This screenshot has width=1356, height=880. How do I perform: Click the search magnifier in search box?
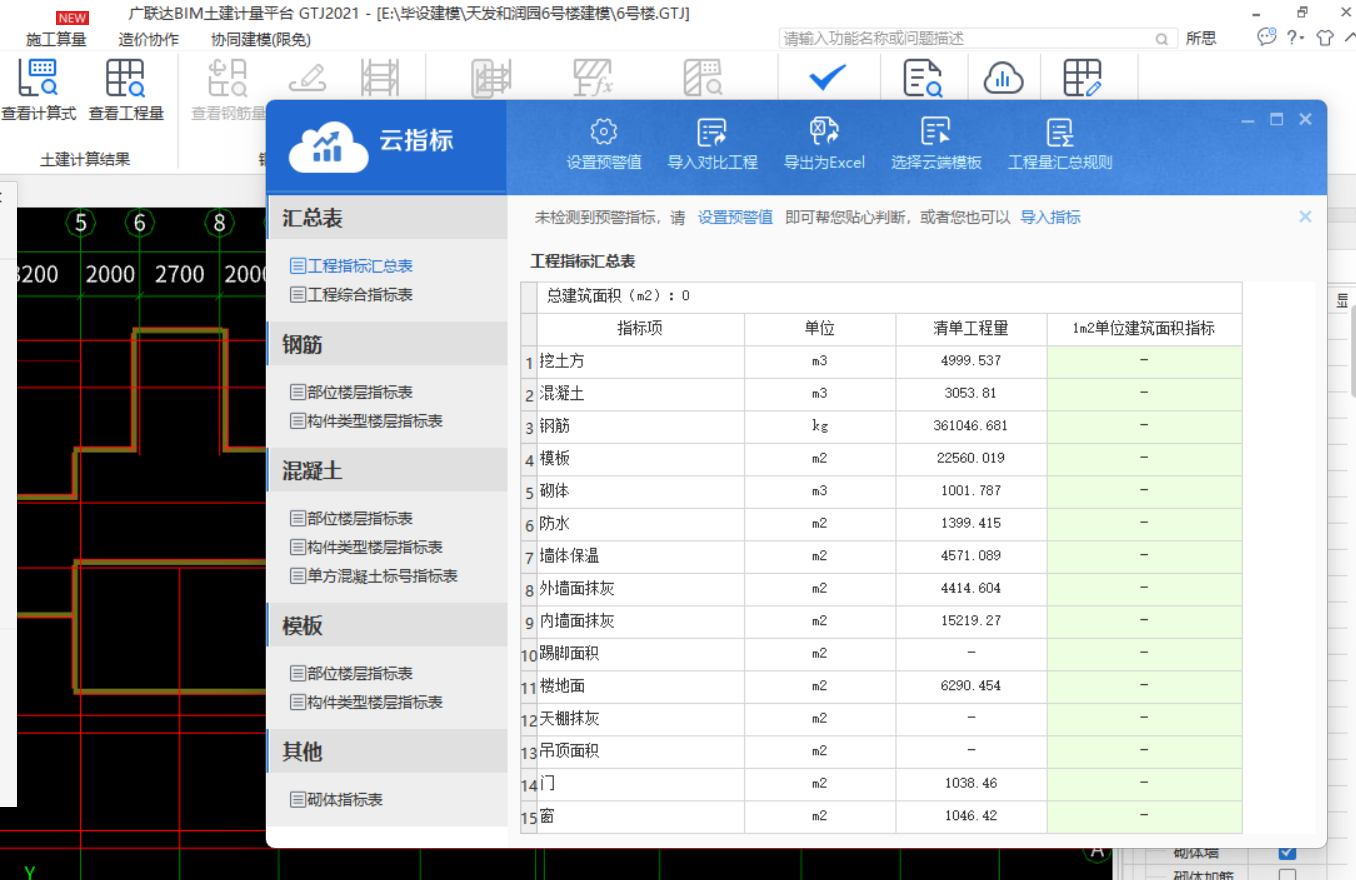point(1161,39)
